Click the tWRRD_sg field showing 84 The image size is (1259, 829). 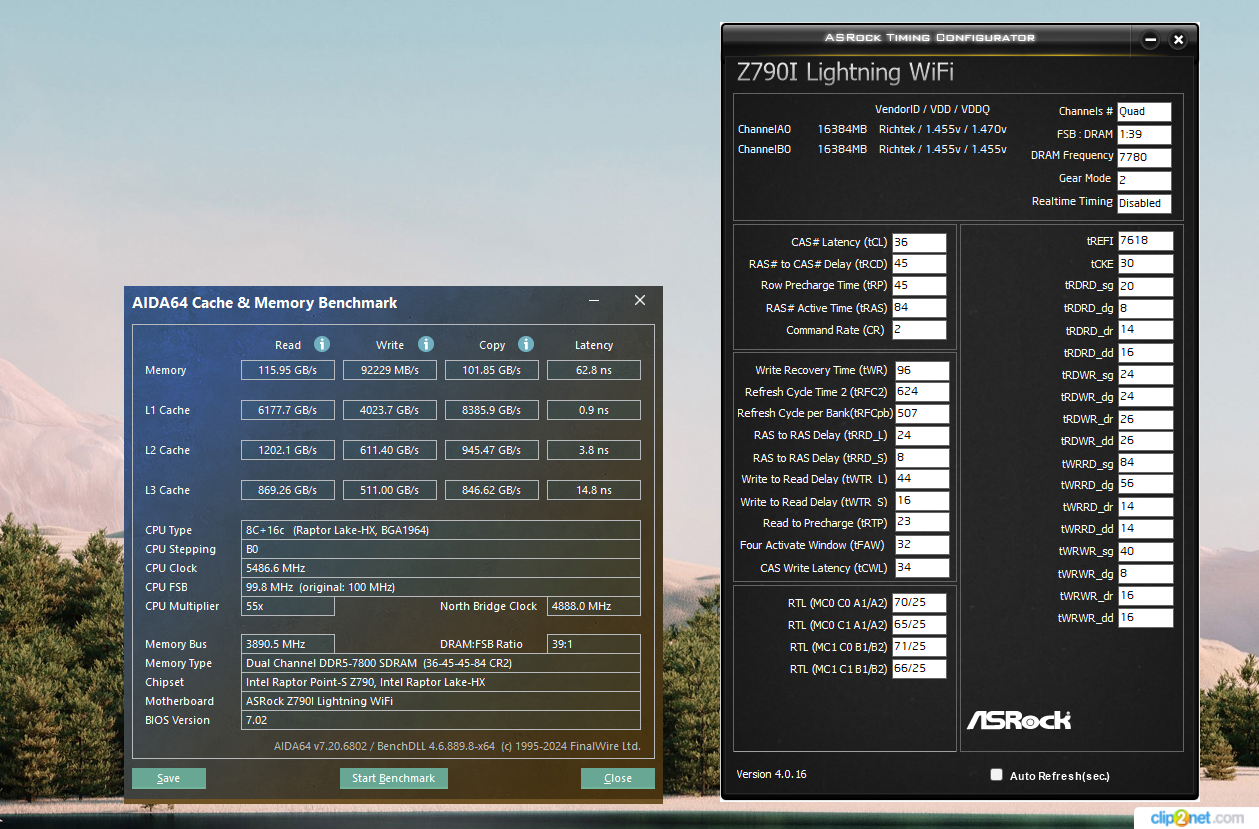[1145, 463]
